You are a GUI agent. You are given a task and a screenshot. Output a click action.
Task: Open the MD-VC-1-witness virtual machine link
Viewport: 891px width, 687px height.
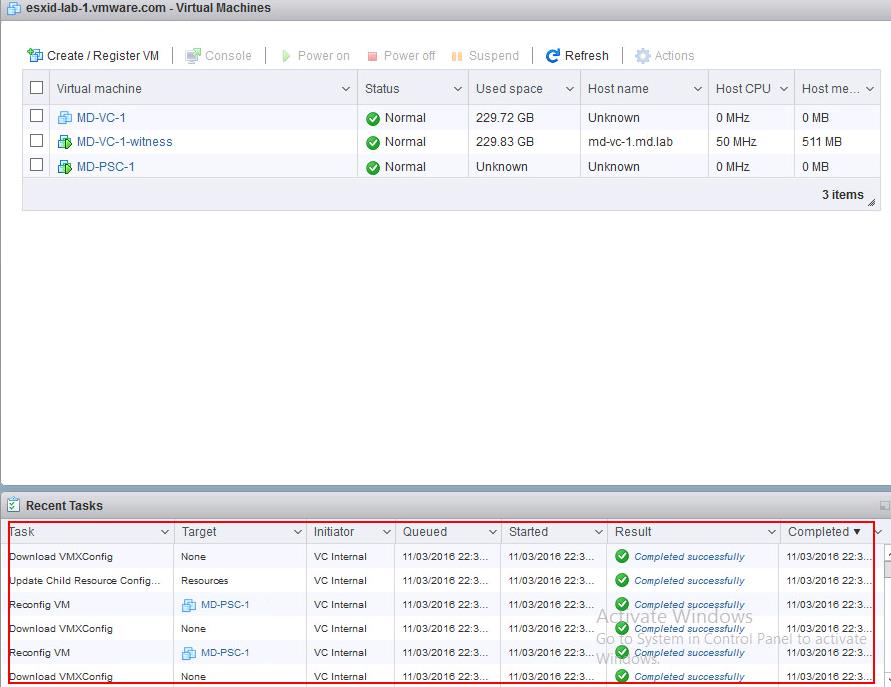click(124, 141)
